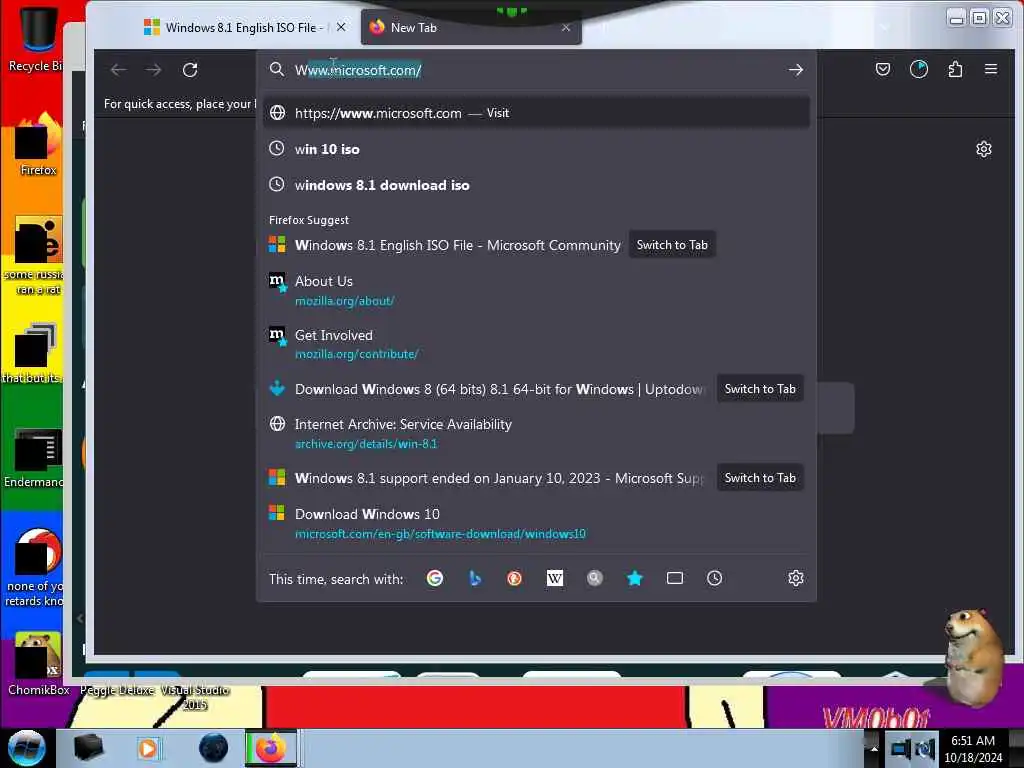Search this time in open Tabs
This screenshot has height=768, width=1024.
pos(675,579)
